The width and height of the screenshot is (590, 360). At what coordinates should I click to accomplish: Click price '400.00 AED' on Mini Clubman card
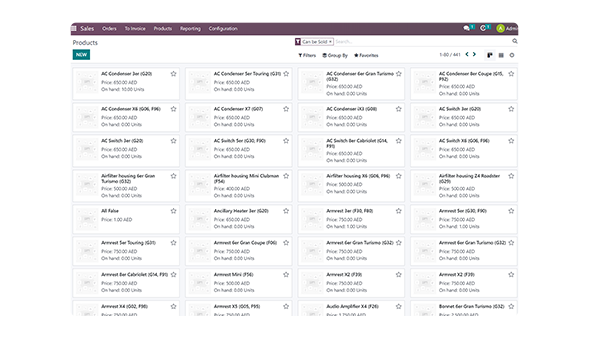[x=237, y=189]
